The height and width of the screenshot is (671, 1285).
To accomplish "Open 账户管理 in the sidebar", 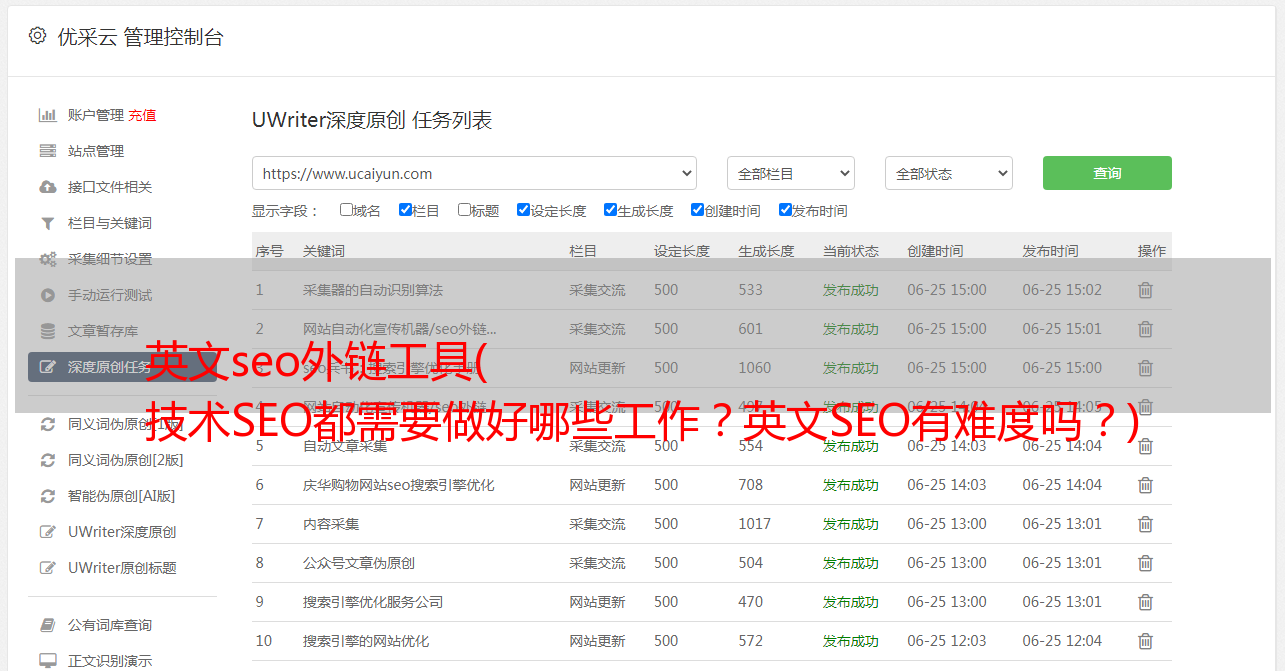I will point(96,115).
